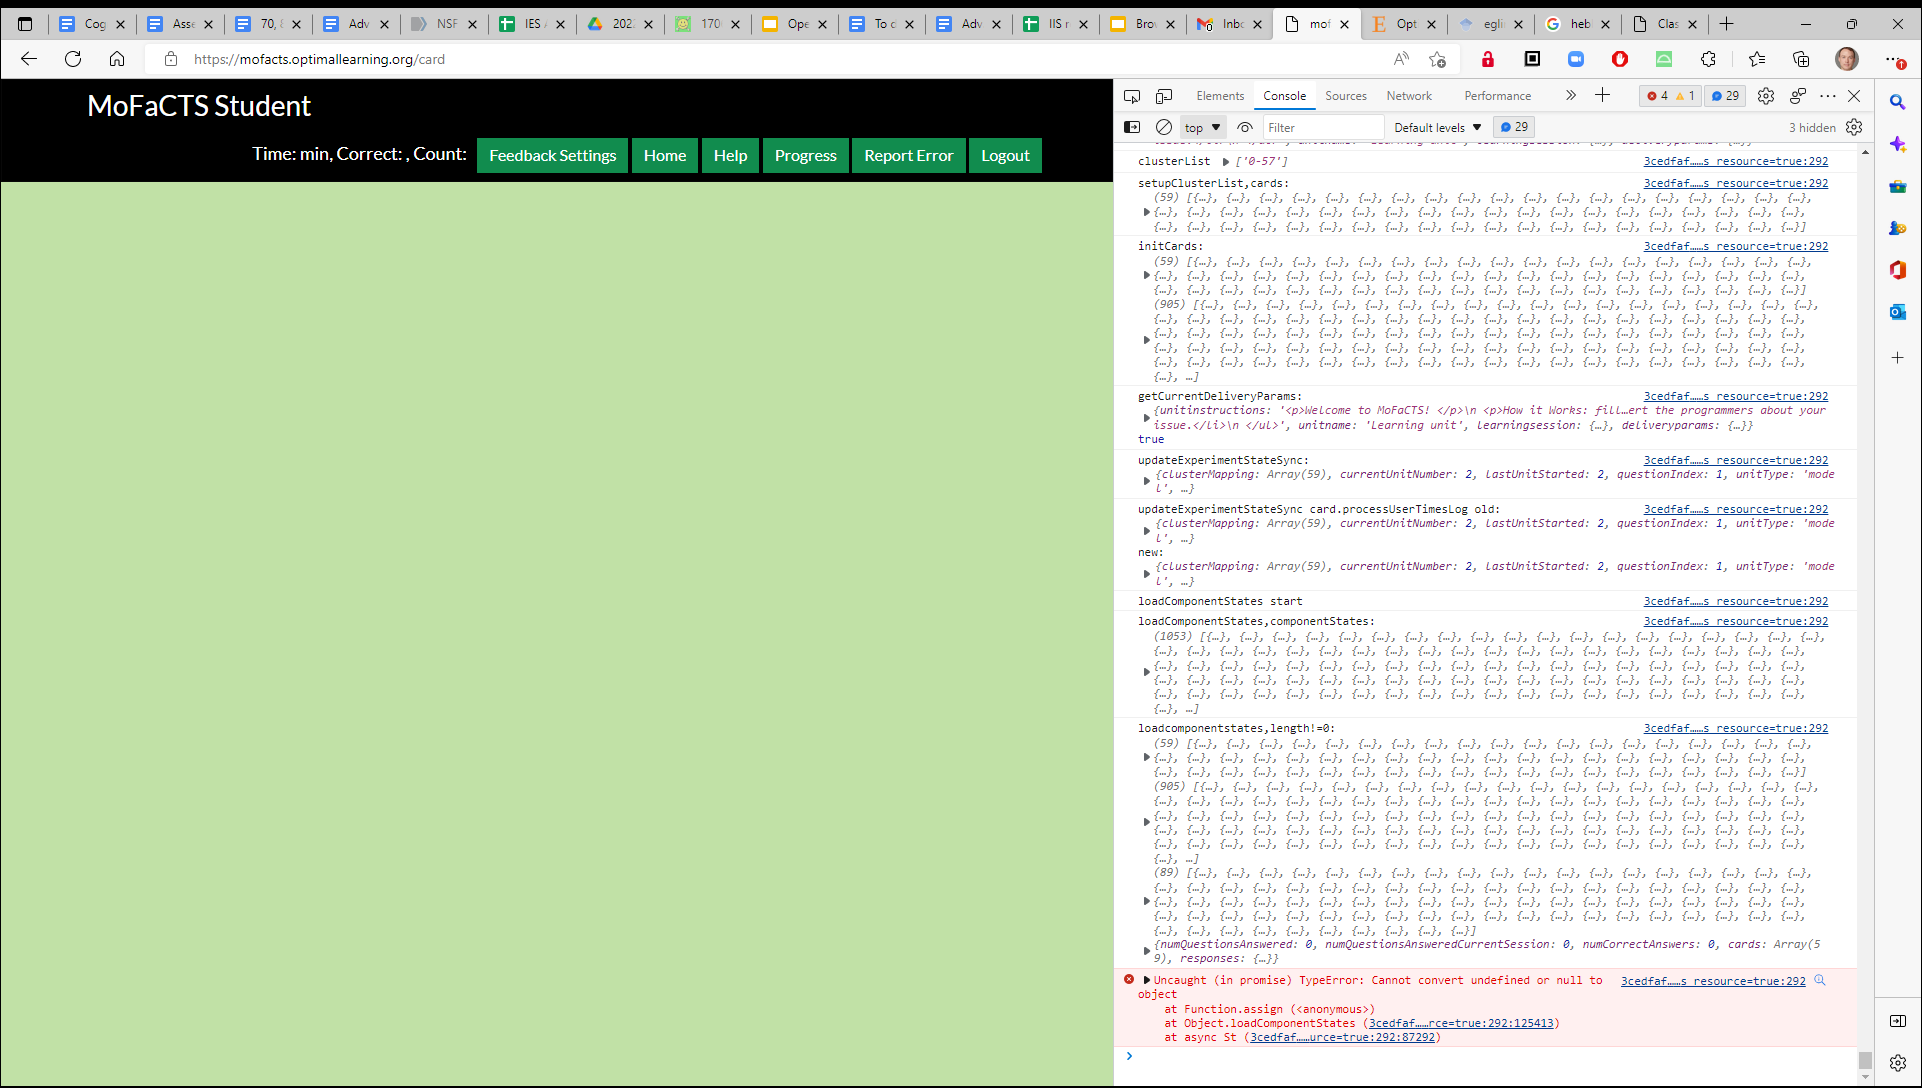The height and width of the screenshot is (1089, 1922).
Task: Open the Default levels dropdown
Action: pyautogui.click(x=1437, y=127)
